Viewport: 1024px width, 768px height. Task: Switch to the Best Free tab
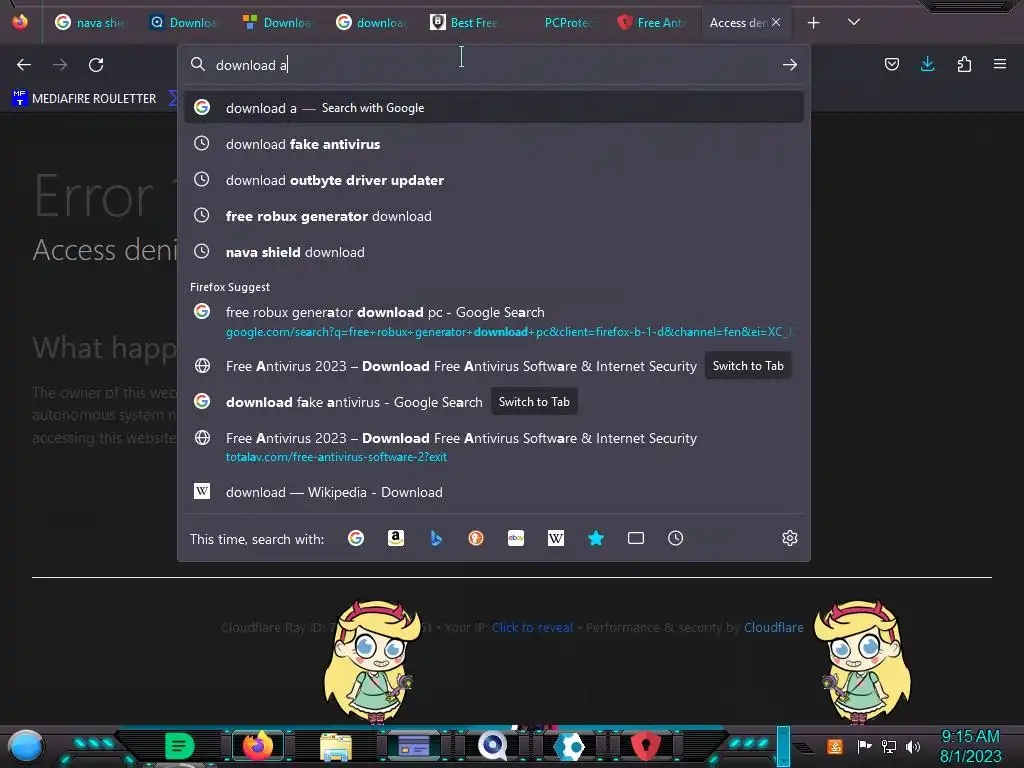tap(465, 23)
